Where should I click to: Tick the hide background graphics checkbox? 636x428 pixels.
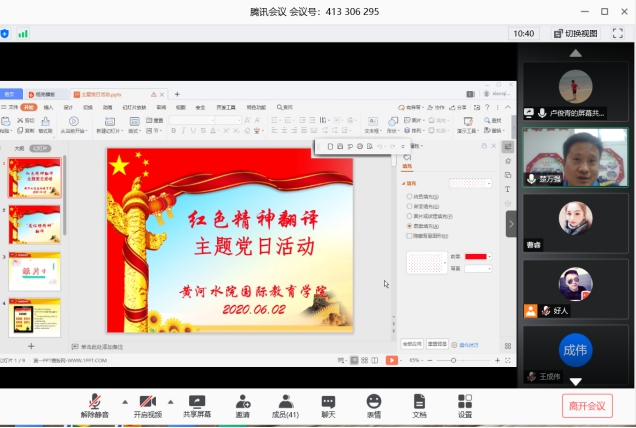(x=409, y=236)
